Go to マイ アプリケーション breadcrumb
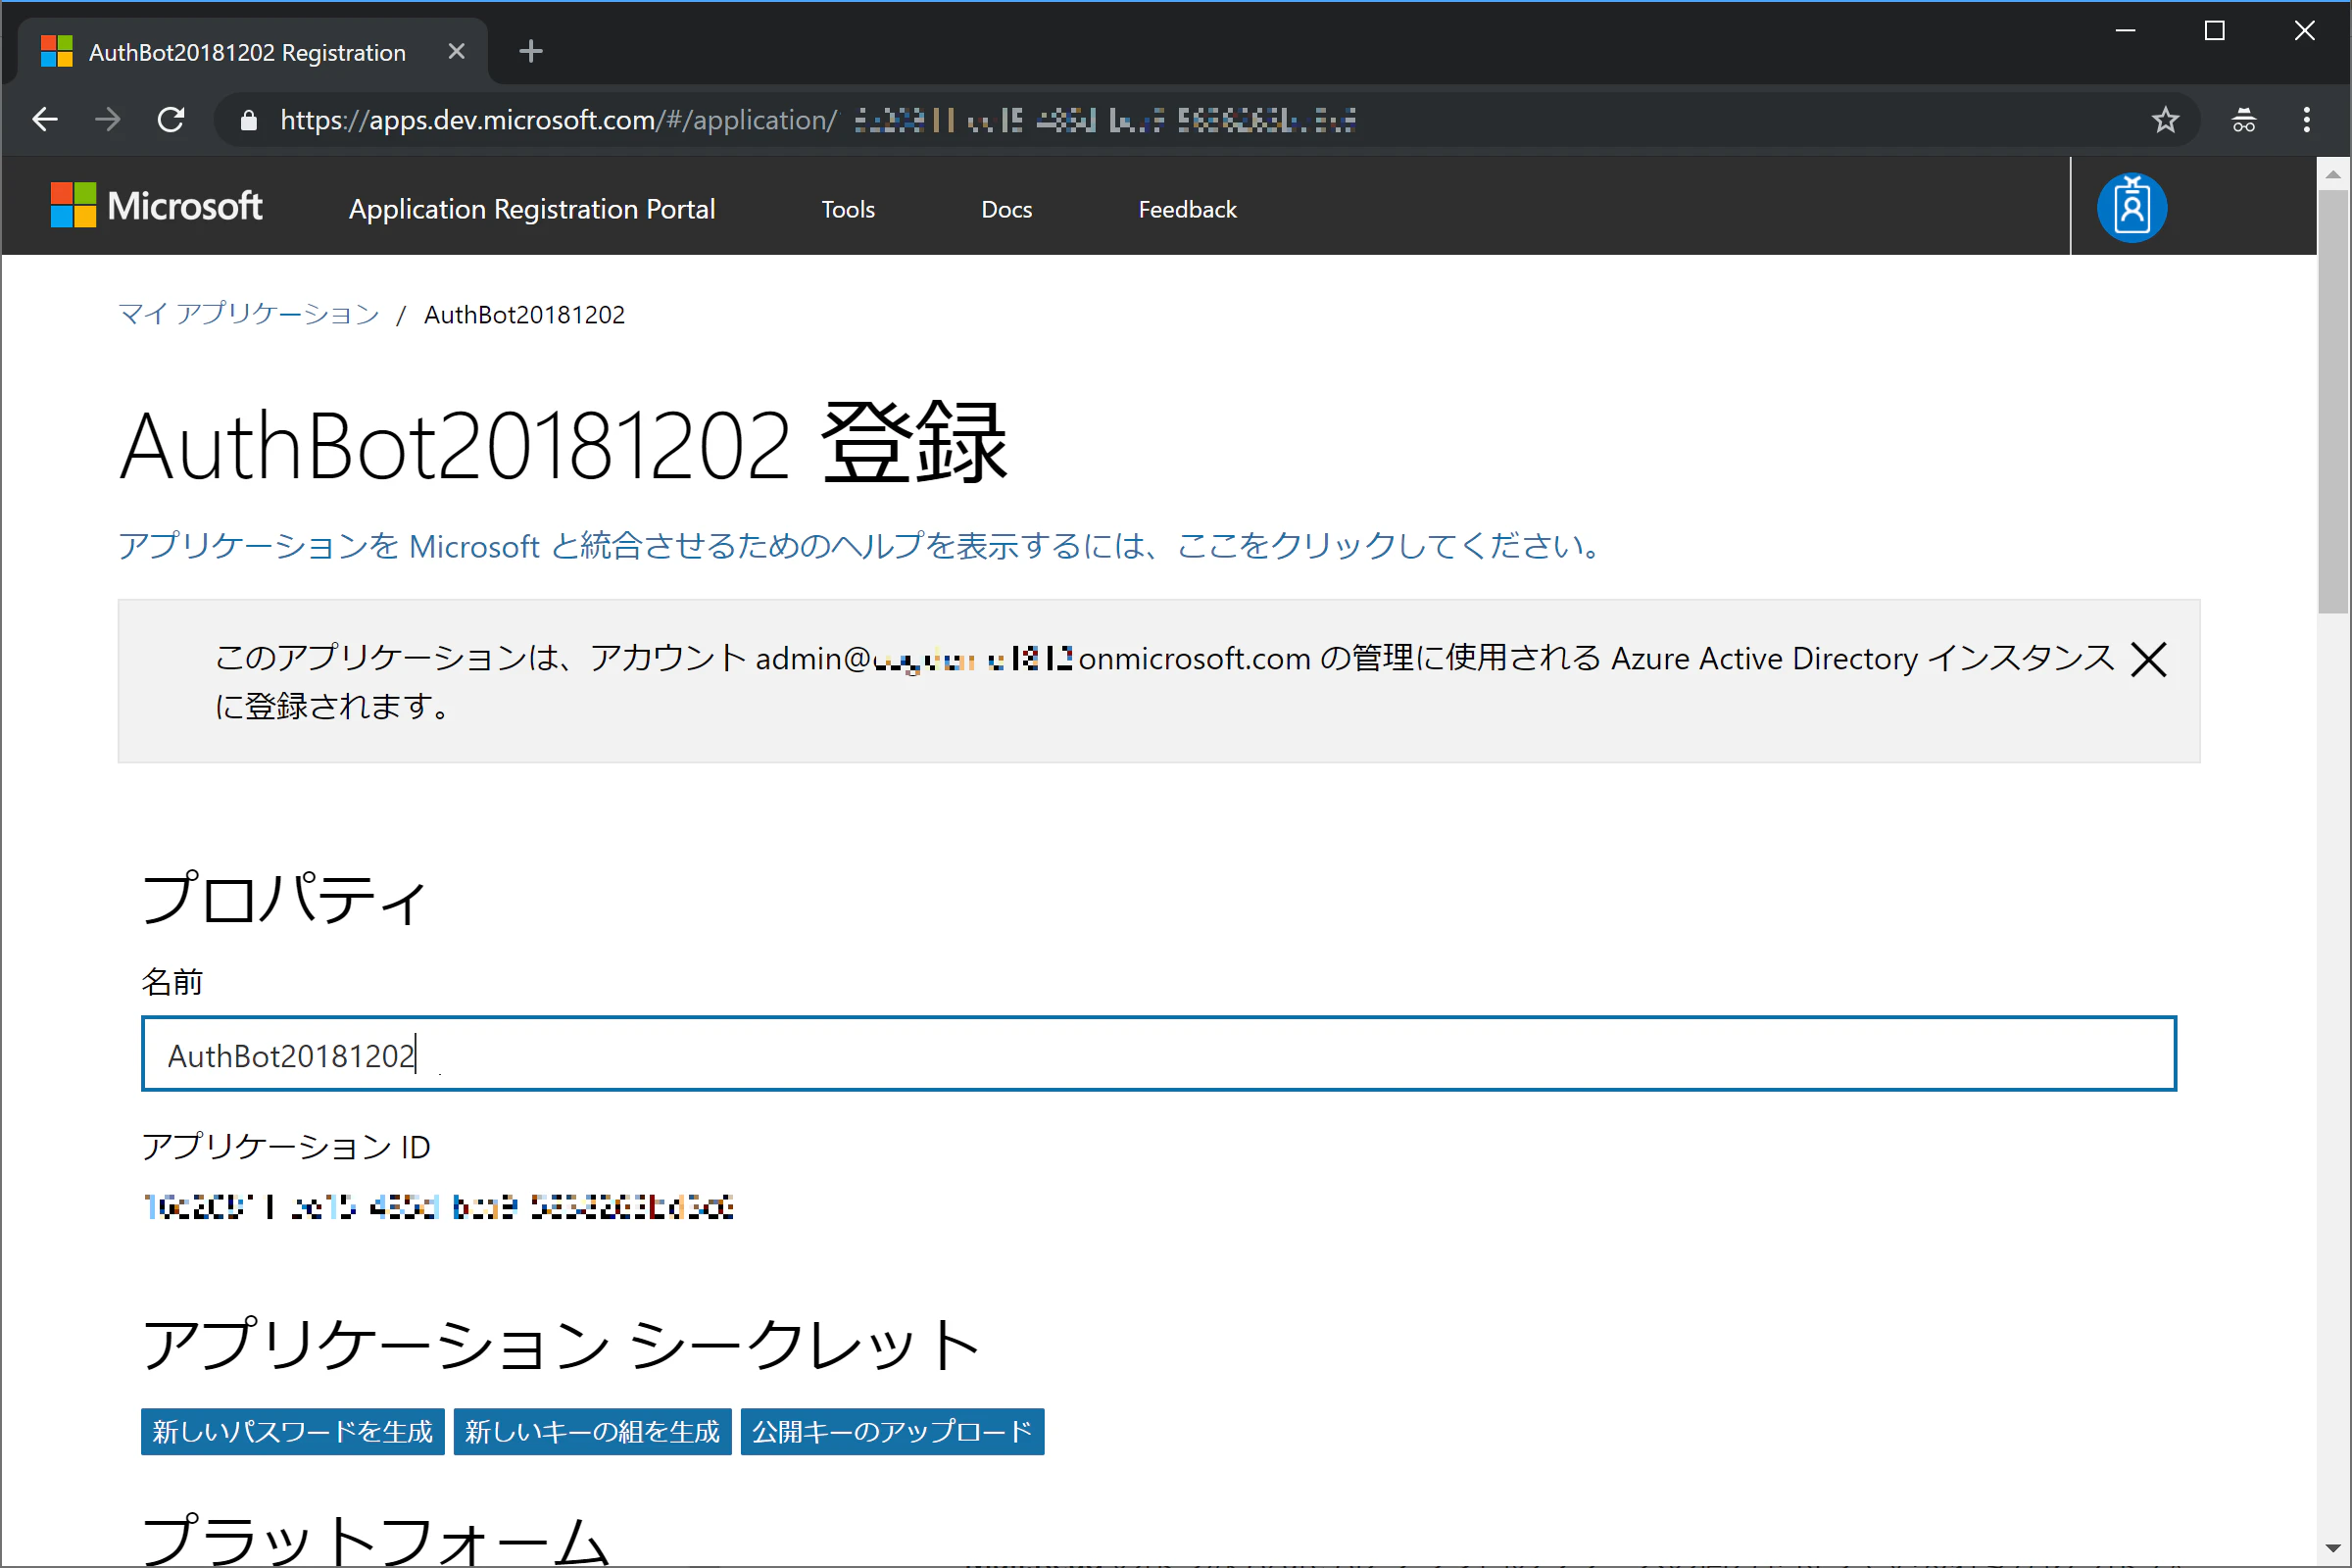This screenshot has width=2352, height=1568. (249, 314)
